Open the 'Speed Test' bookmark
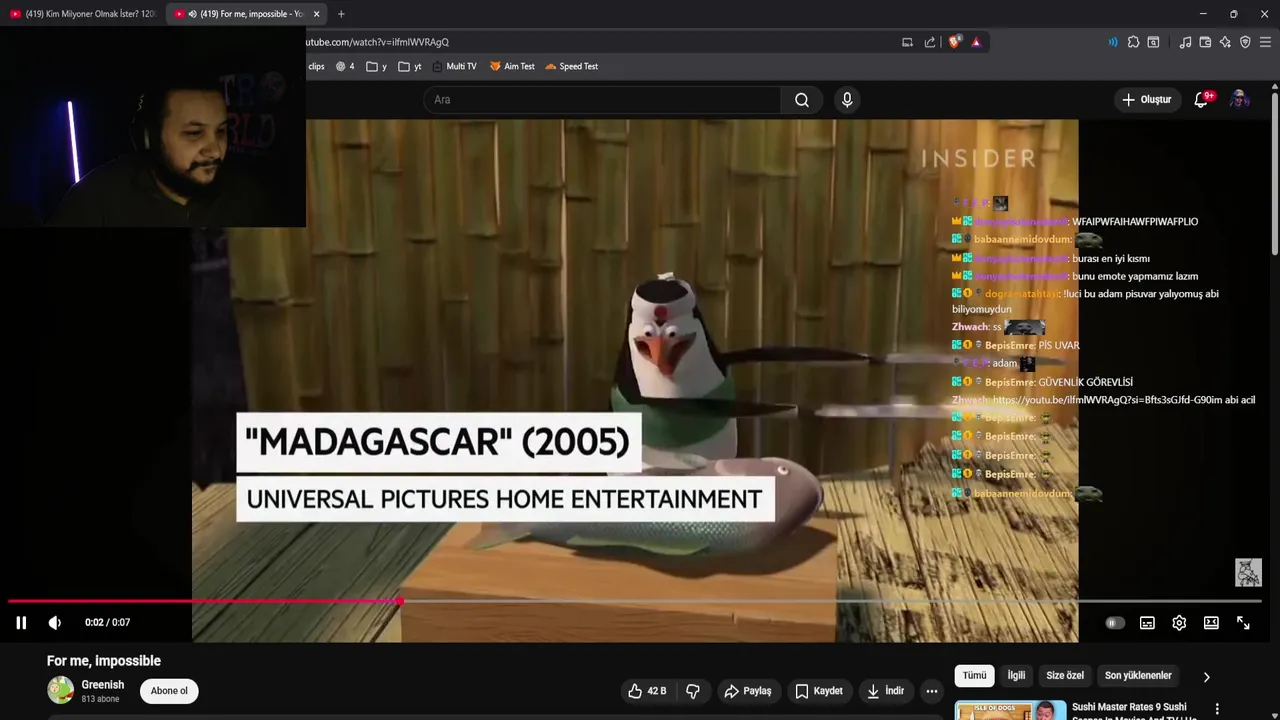The height and width of the screenshot is (720, 1280). click(572, 66)
